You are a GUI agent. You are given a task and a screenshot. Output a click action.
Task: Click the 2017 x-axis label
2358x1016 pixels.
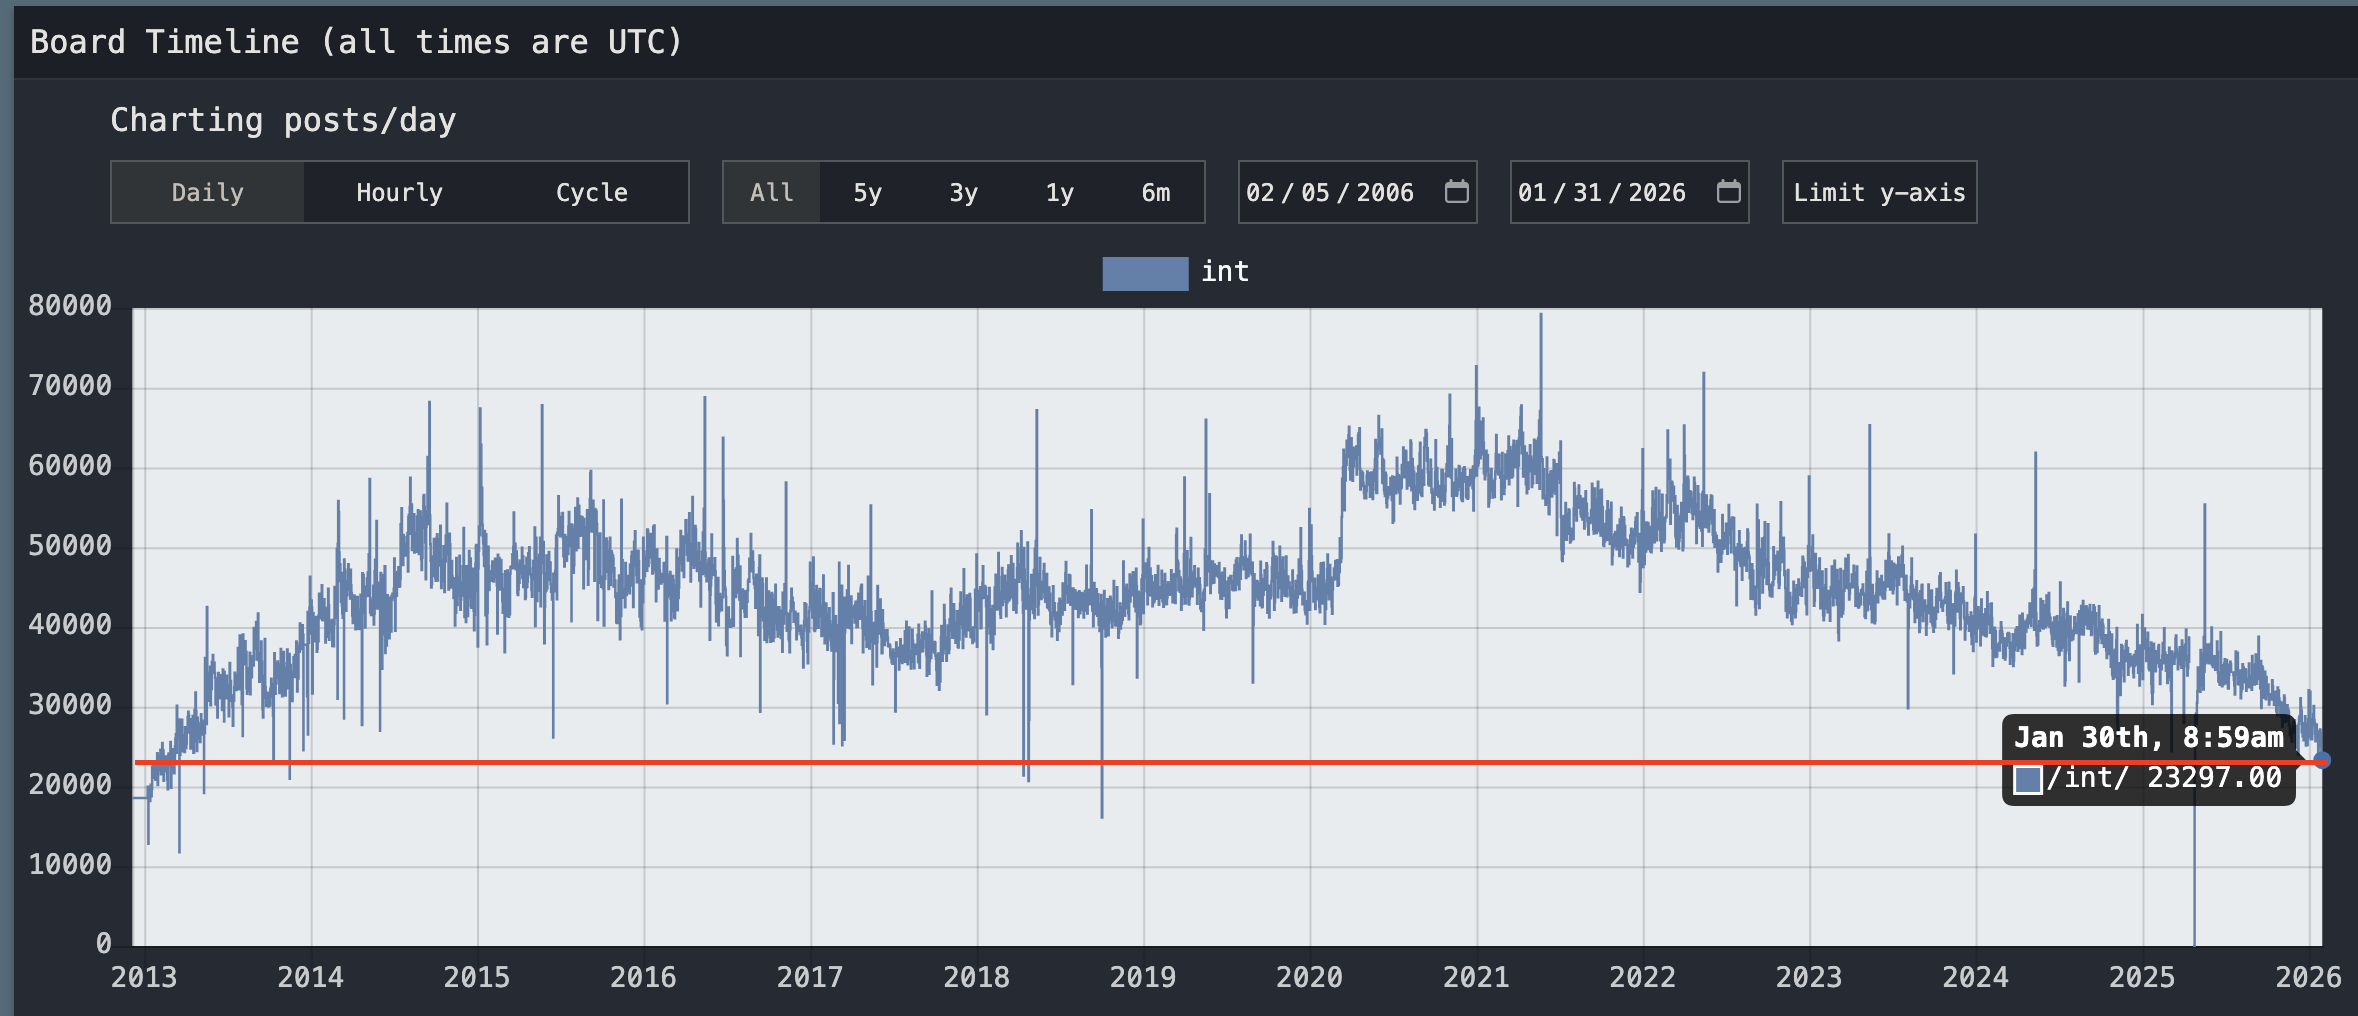point(810,977)
